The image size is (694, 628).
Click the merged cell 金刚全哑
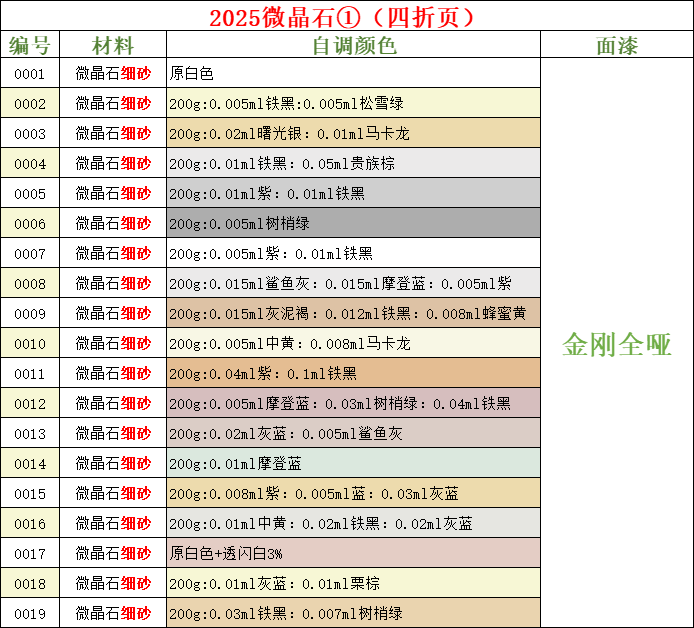click(616, 344)
